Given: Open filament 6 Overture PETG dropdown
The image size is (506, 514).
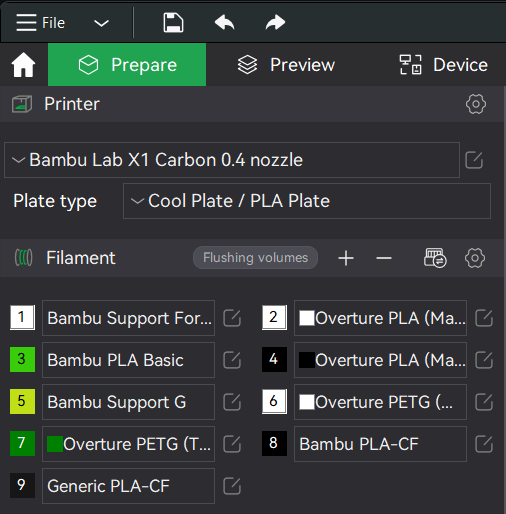Looking at the screenshot, I should tap(380, 402).
